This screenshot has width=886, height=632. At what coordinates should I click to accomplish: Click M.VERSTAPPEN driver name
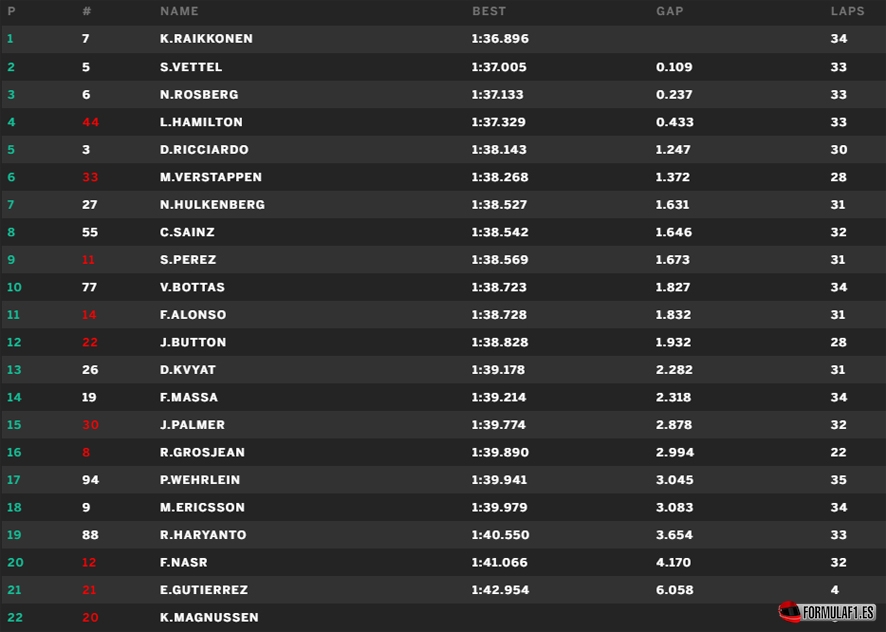[x=211, y=178]
